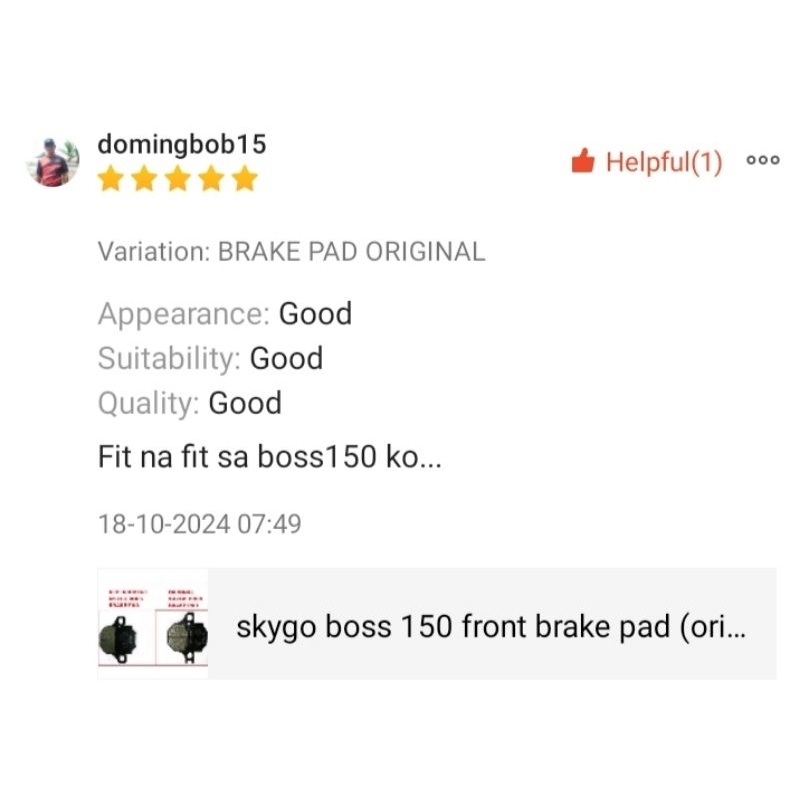Click the Suitability: Good rating line

(210, 359)
